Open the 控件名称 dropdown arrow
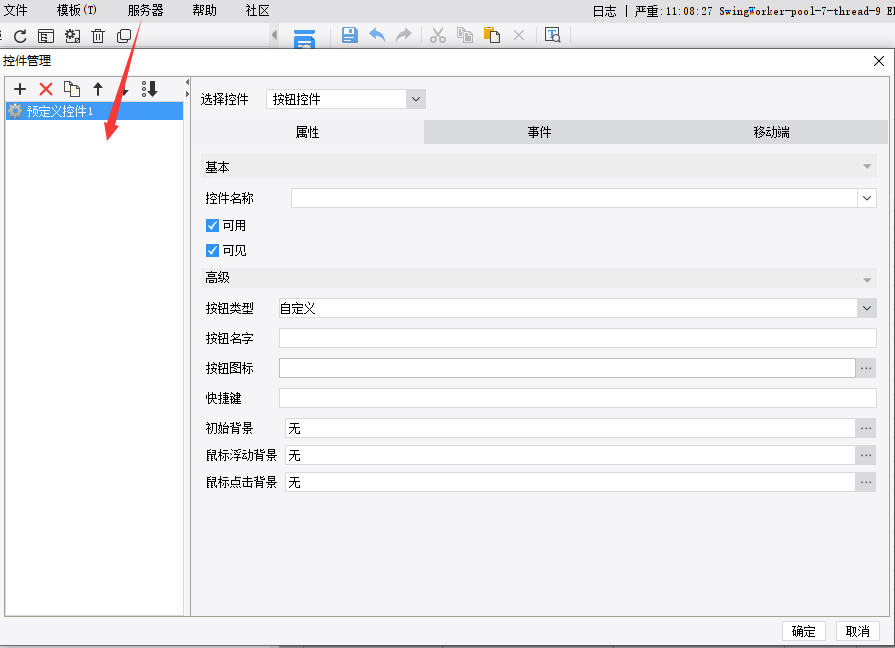Viewport: 895px width, 648px height. tap(867, 198)
